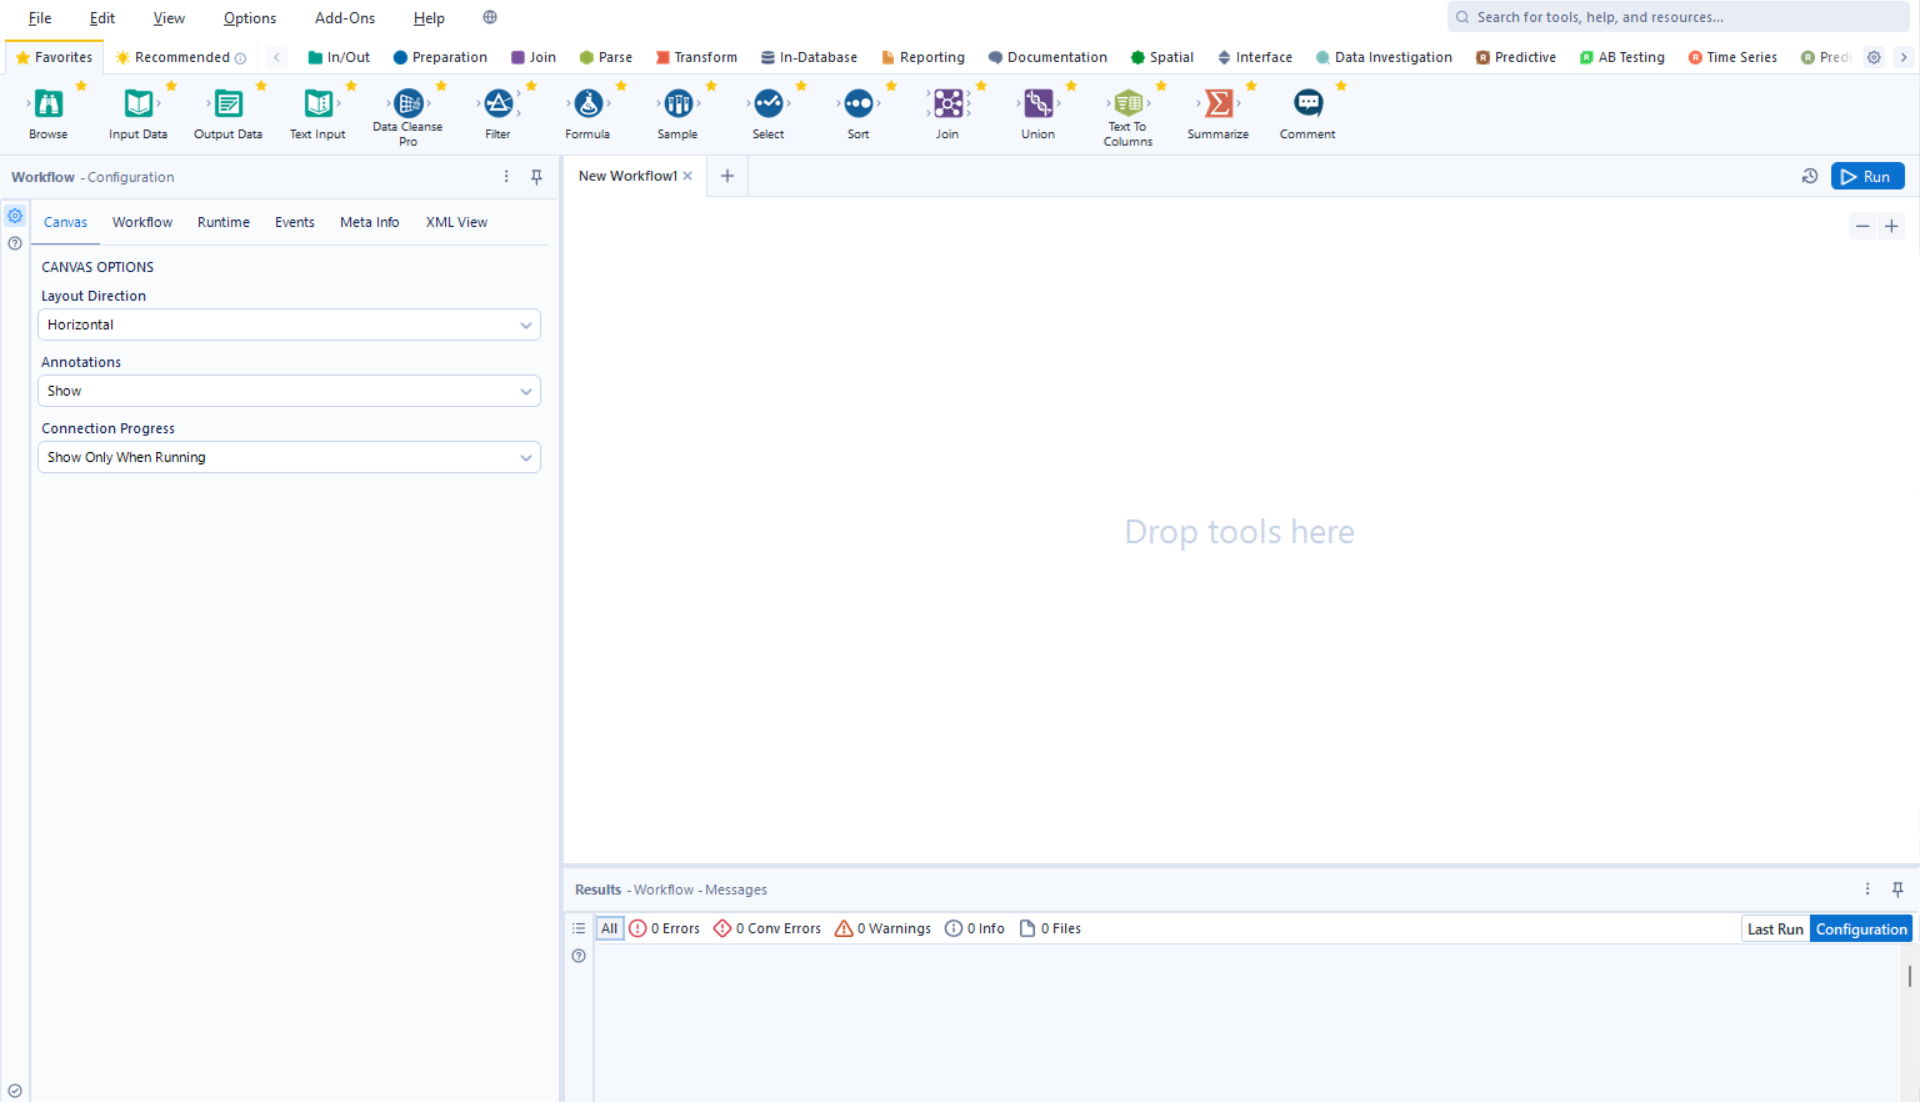The width and height of the screenshot is (1920, 1102).
Task: Open the Options menu
Action: point(249,18)
